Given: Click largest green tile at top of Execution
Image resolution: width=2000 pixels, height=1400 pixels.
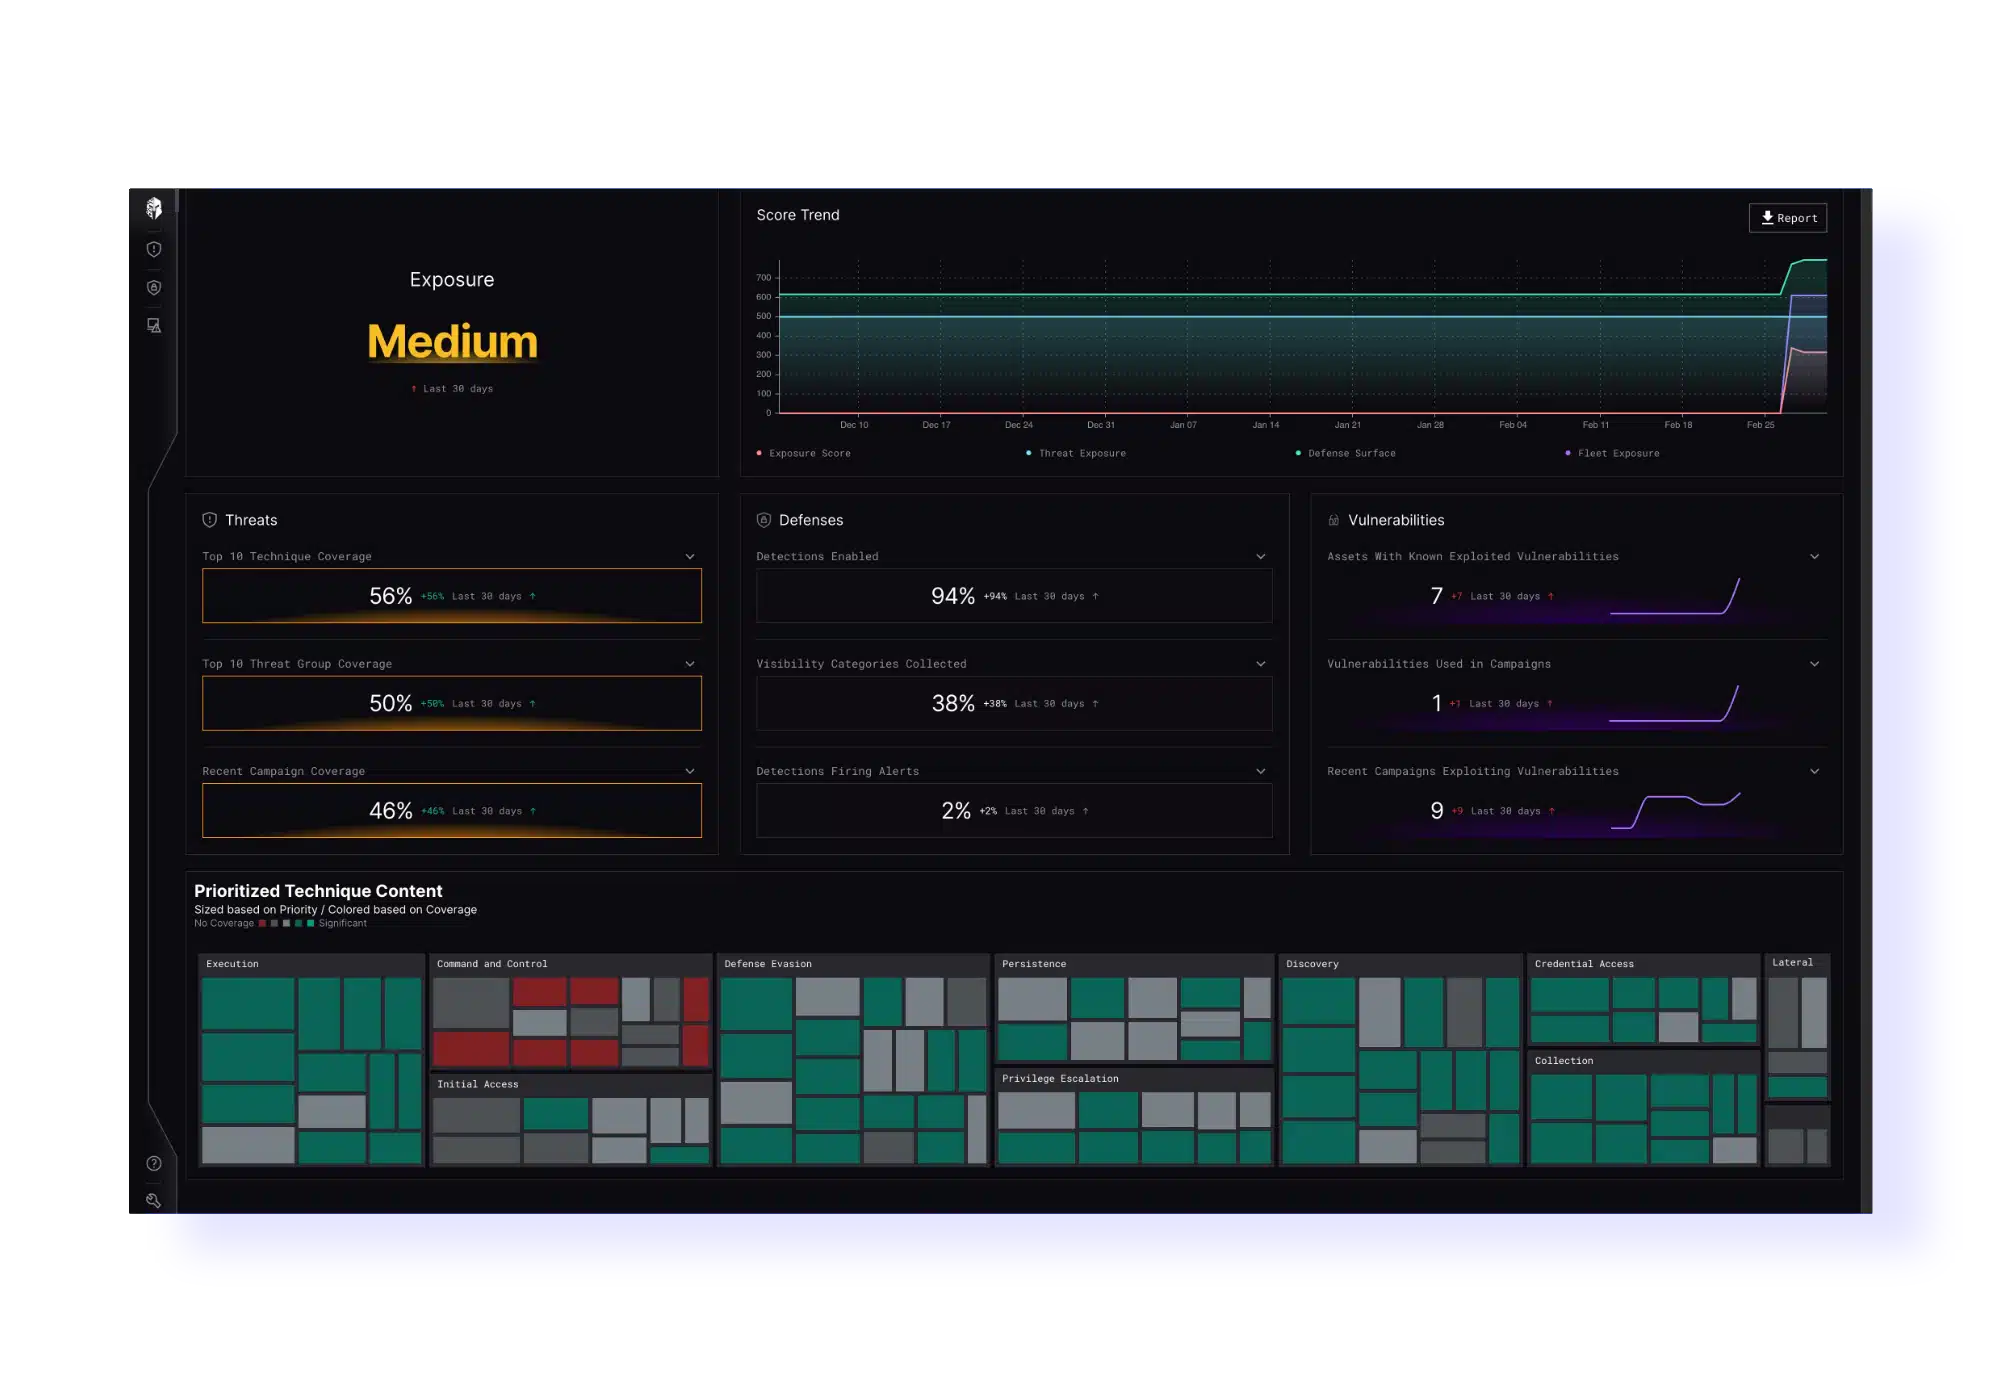Looking at the screenshot, I should pos(248,1004).
